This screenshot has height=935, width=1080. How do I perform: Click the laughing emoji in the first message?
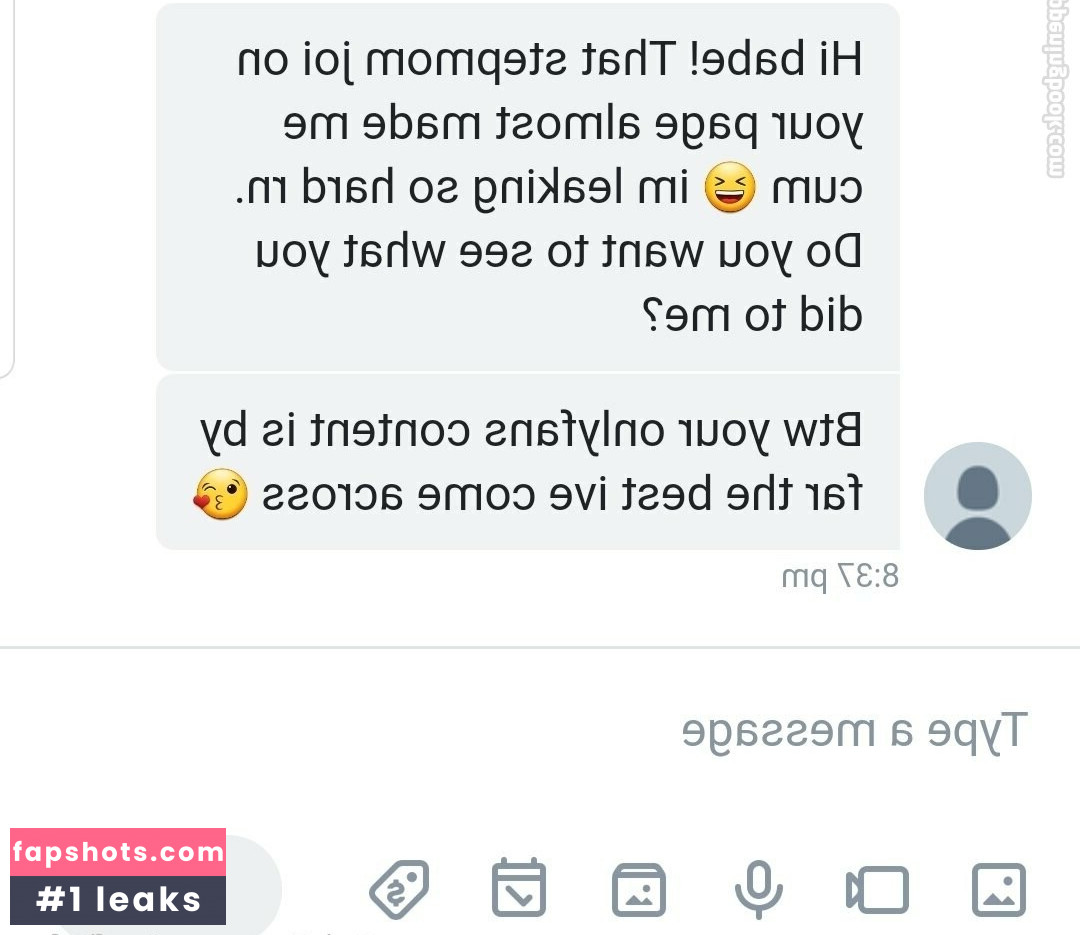[x=729, y=187]
